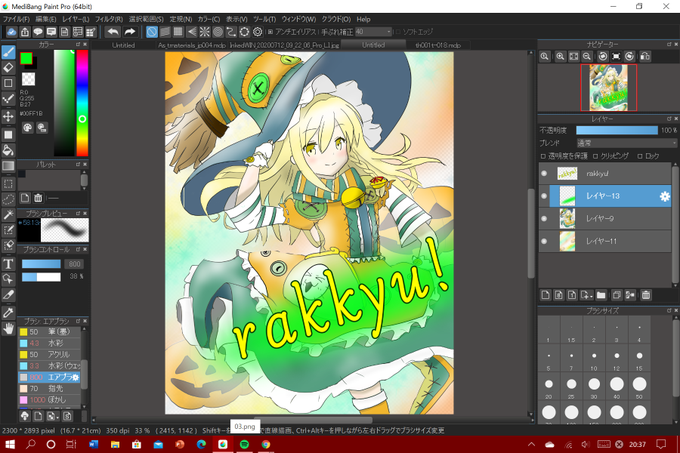The height and width of the screenshot is (453, 680).
Task: Open the add-layer-type dropdown with the plus
Action: (586, 295)
